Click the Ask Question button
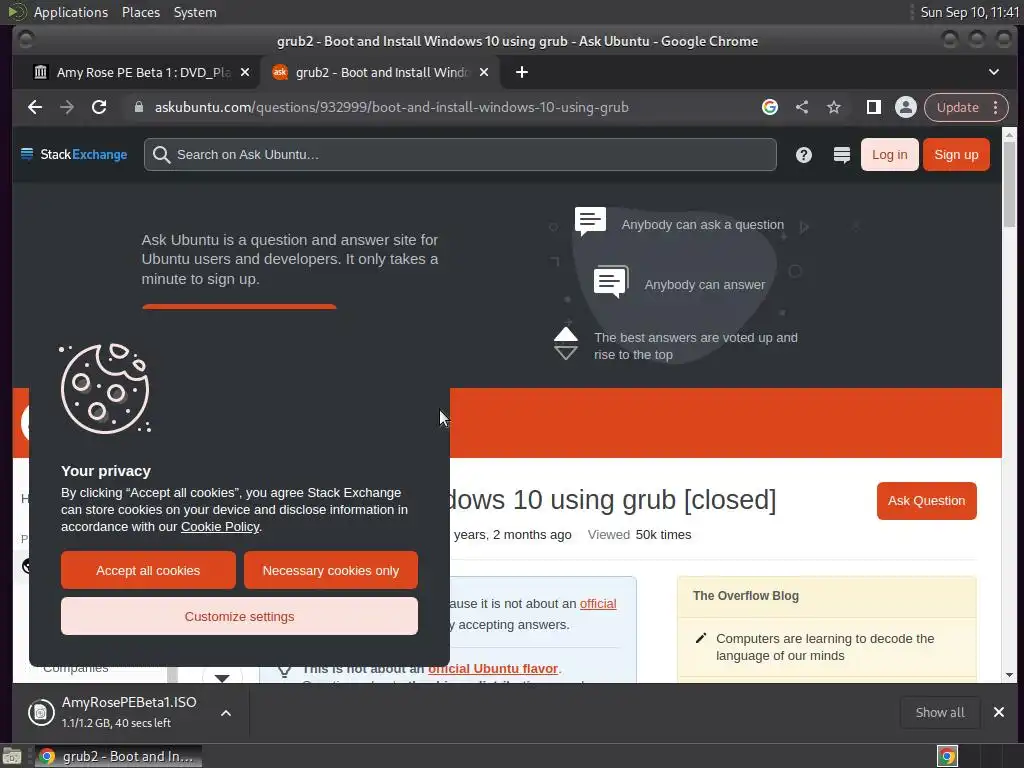This screenshot has width=1024, height=768. [926, 501]
